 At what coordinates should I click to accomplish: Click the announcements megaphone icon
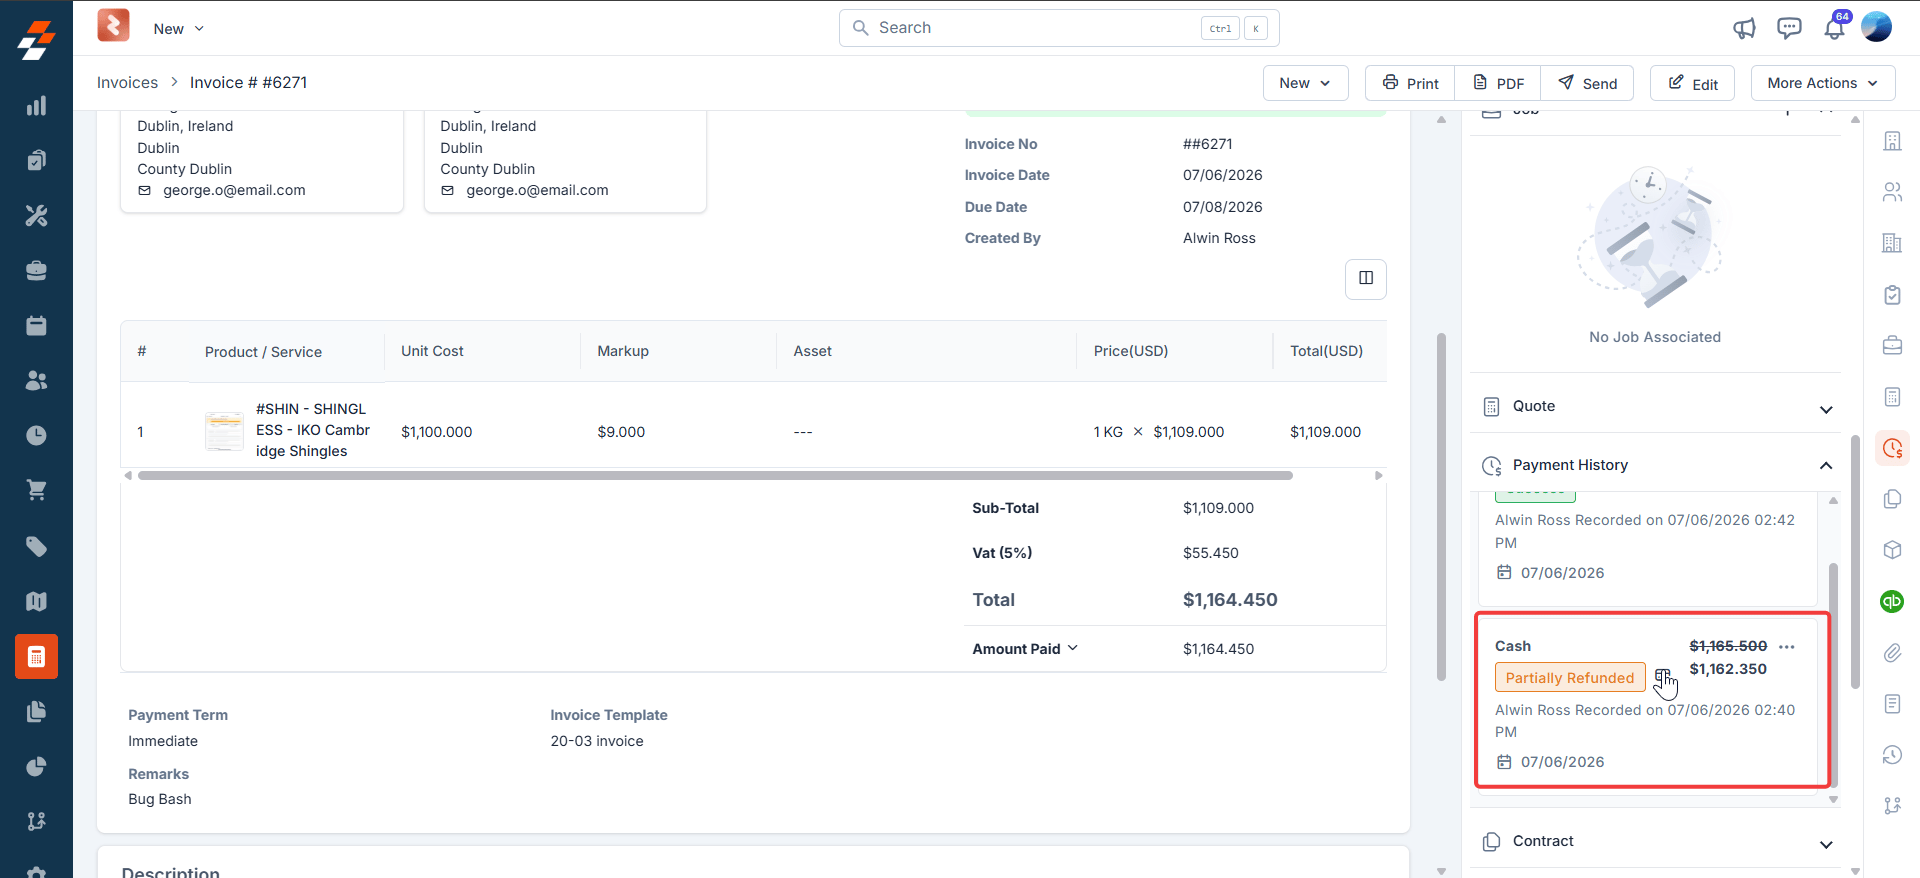(1744, 28)
